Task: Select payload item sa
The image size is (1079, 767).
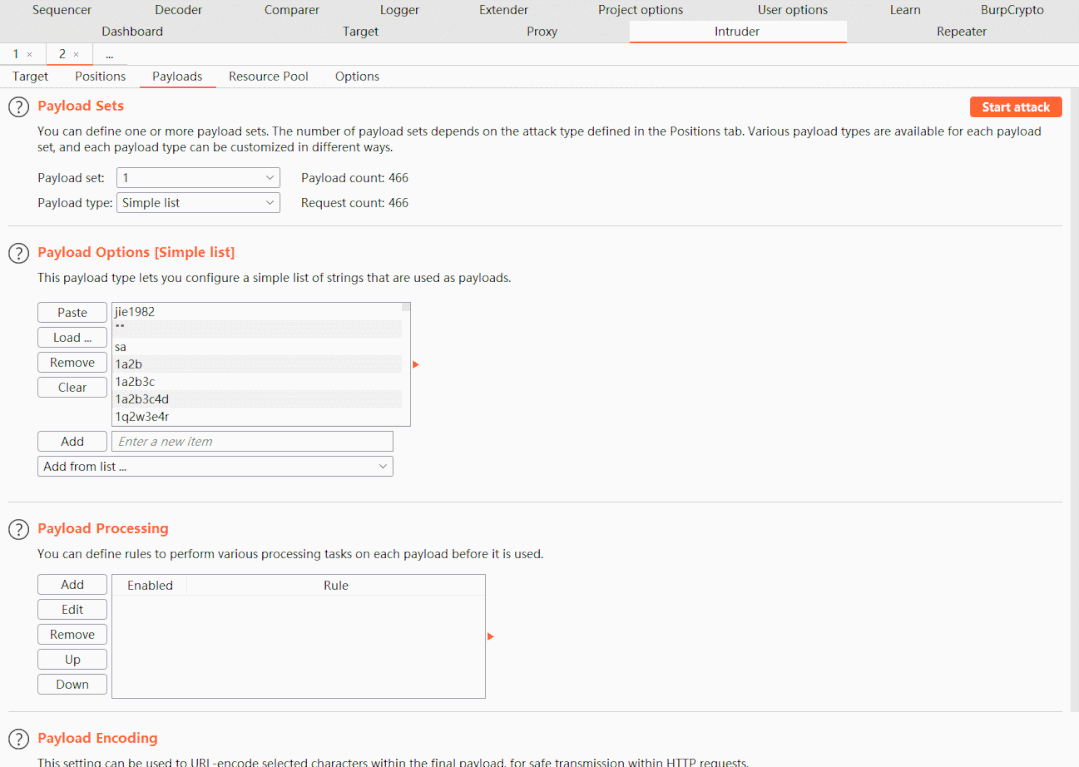Action: coord(257,347)
